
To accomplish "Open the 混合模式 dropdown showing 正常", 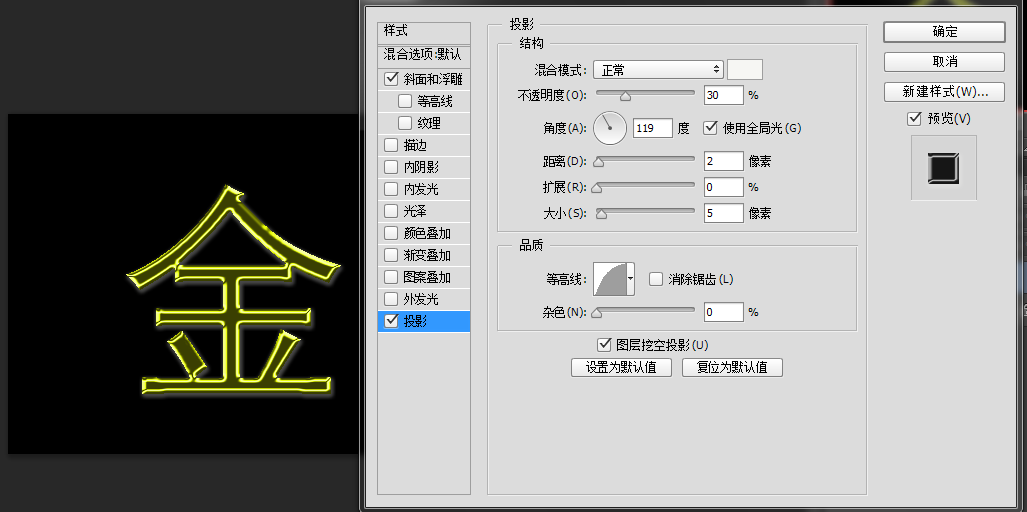I will [658, 69].
